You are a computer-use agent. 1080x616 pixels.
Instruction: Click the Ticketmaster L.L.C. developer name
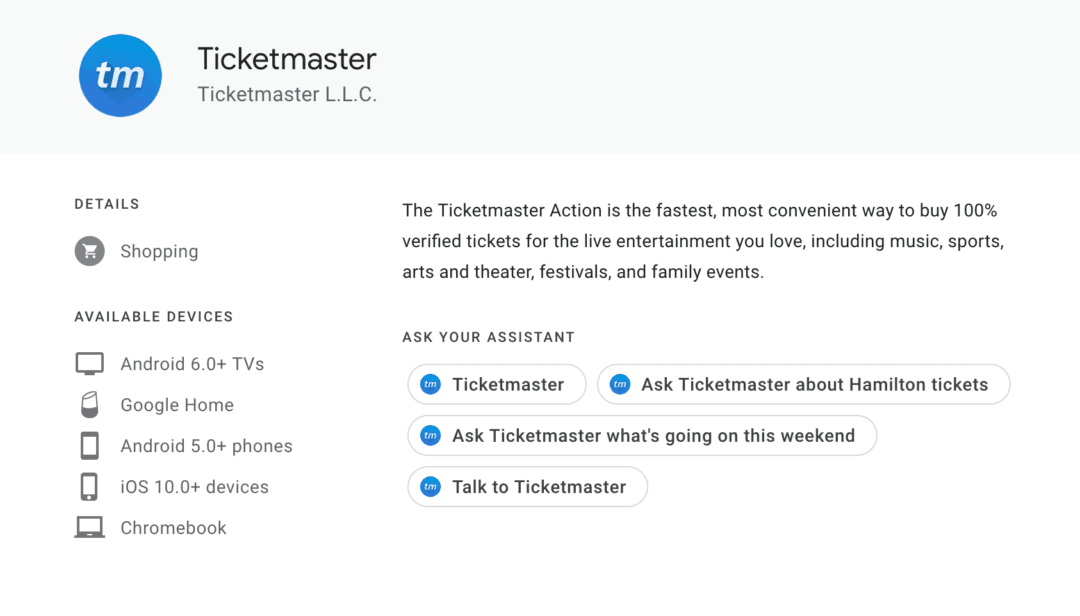pyautogui.click(x=287, y=94)
